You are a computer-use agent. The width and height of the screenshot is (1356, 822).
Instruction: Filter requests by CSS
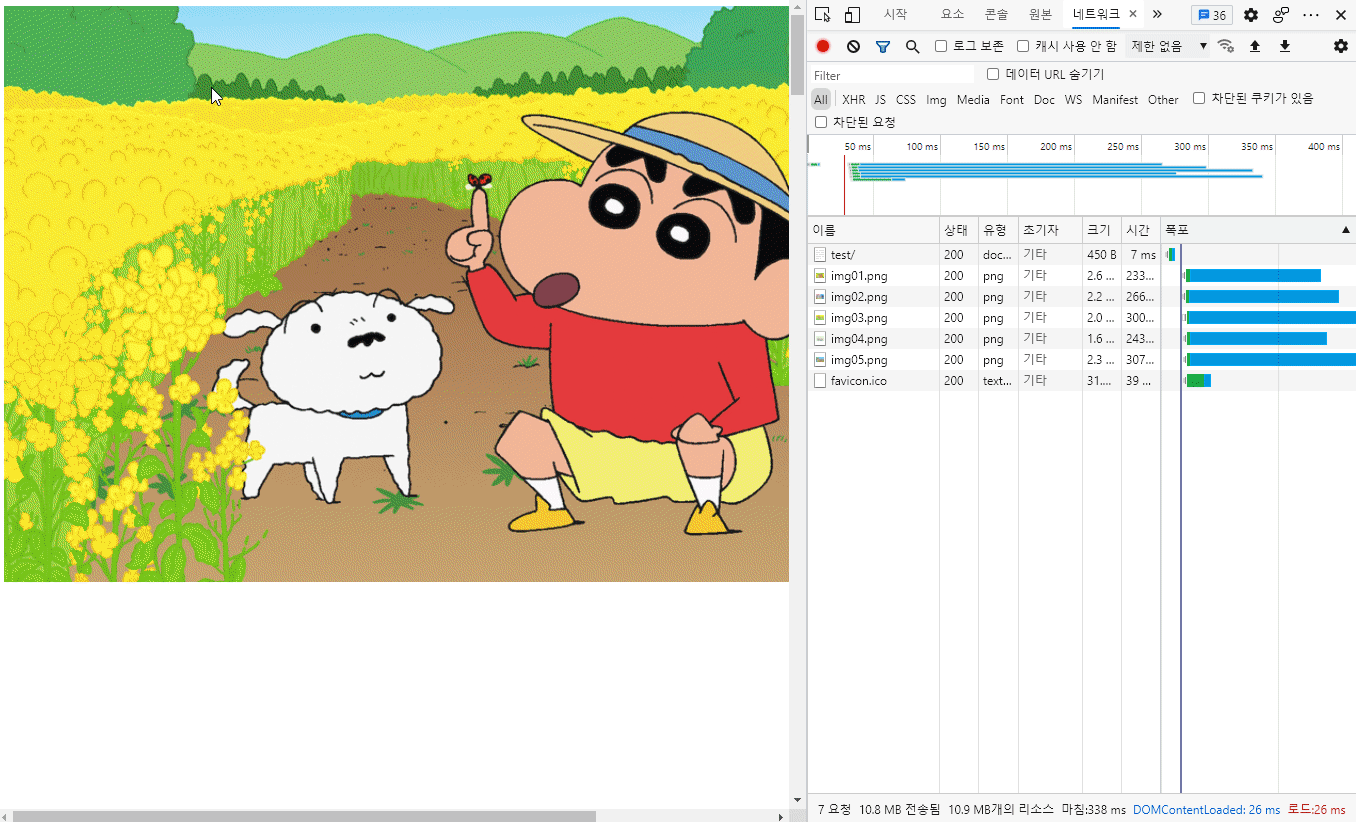click(x=906, y=100)
